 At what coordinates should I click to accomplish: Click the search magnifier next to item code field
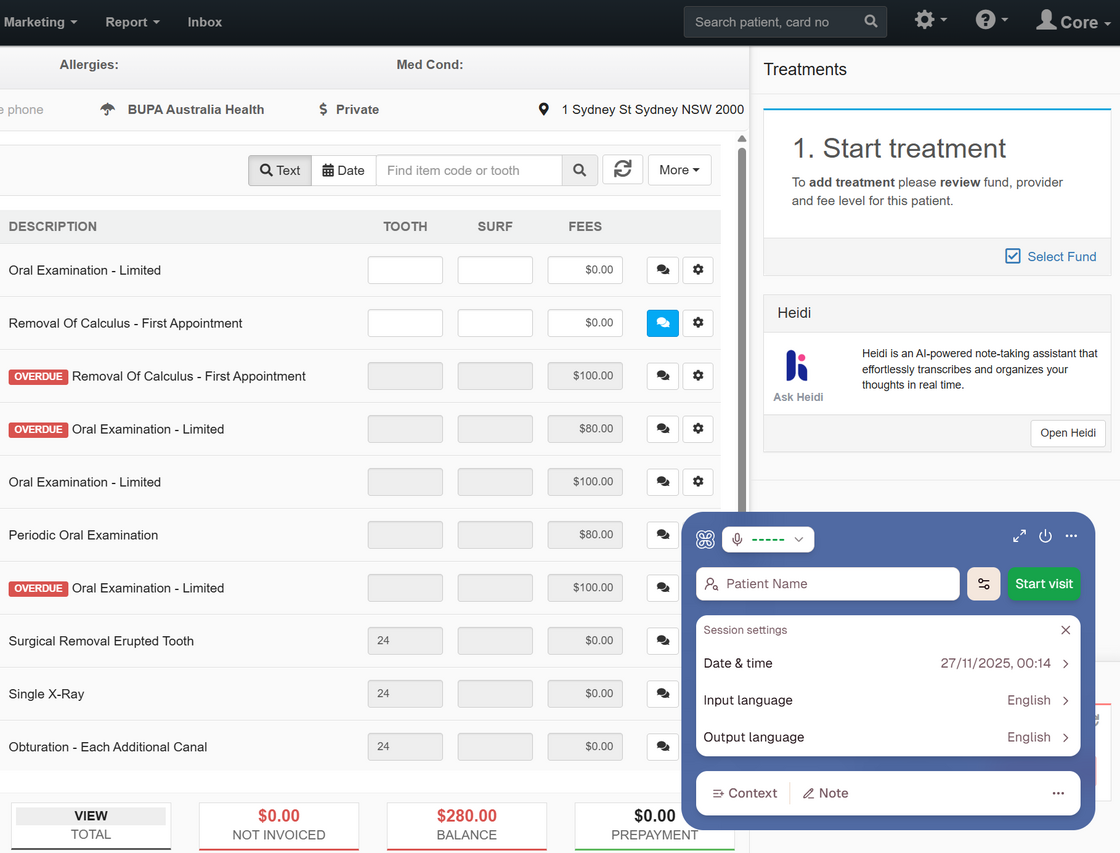580,170
